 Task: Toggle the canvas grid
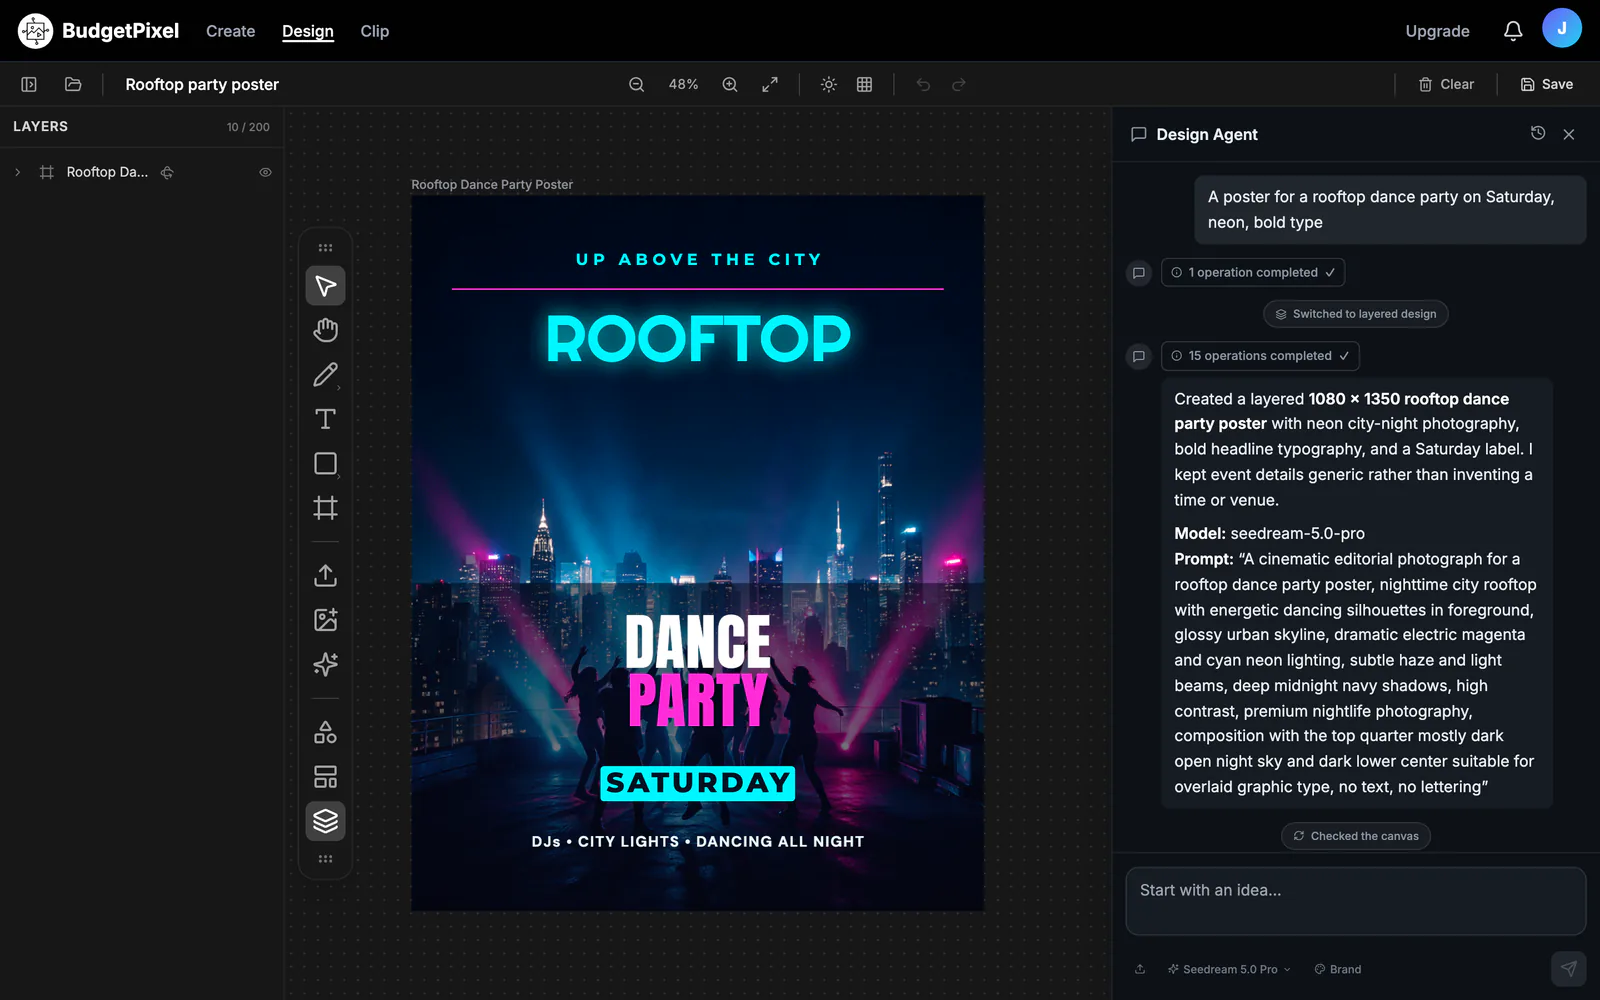coord(865,85)
